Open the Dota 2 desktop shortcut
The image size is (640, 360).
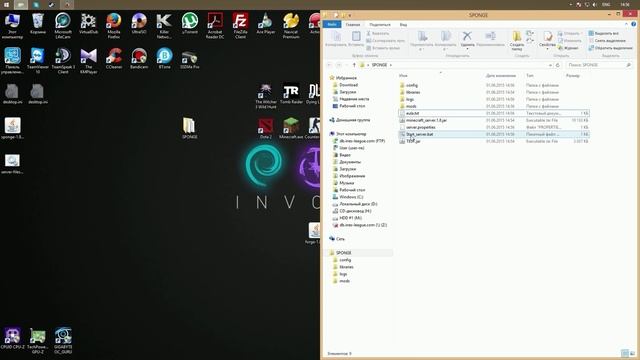(266, 128)
